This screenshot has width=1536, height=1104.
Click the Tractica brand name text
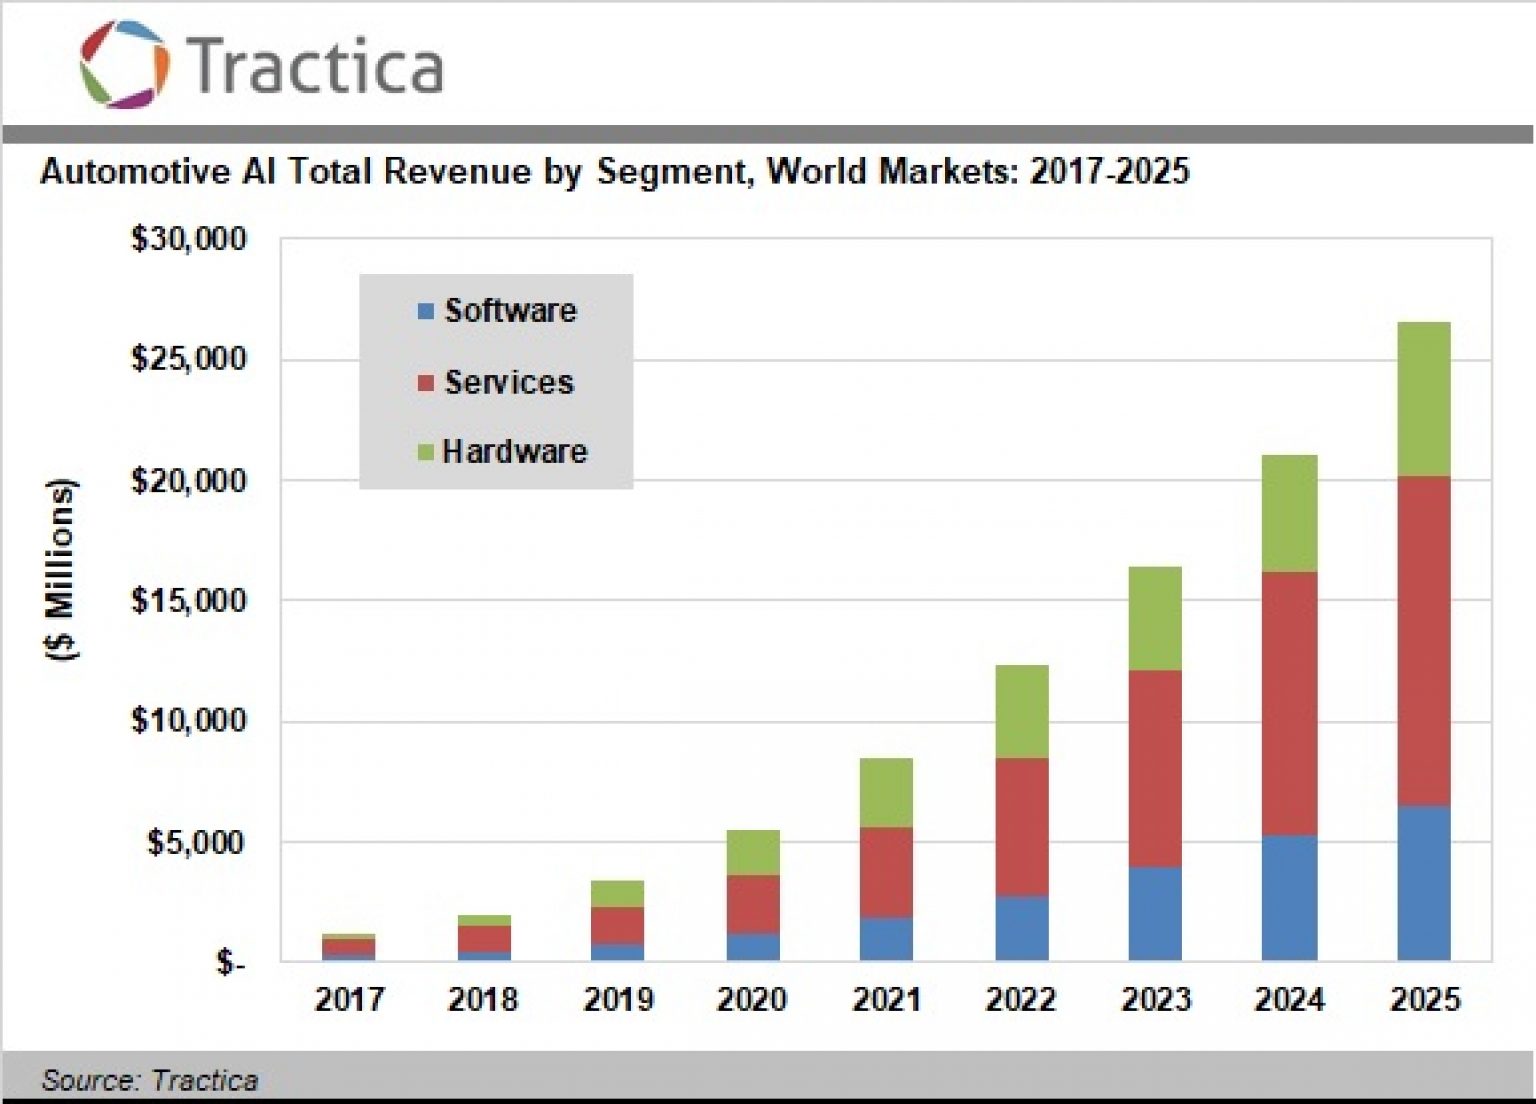pyautogui.click(x=315, y=66)
